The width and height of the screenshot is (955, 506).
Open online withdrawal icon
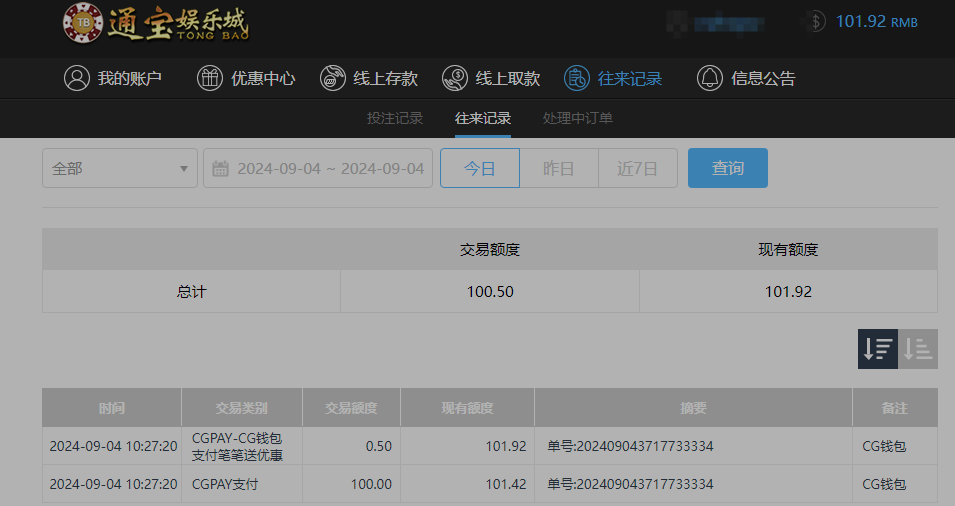pyautogui.click(x=455, y=78)
